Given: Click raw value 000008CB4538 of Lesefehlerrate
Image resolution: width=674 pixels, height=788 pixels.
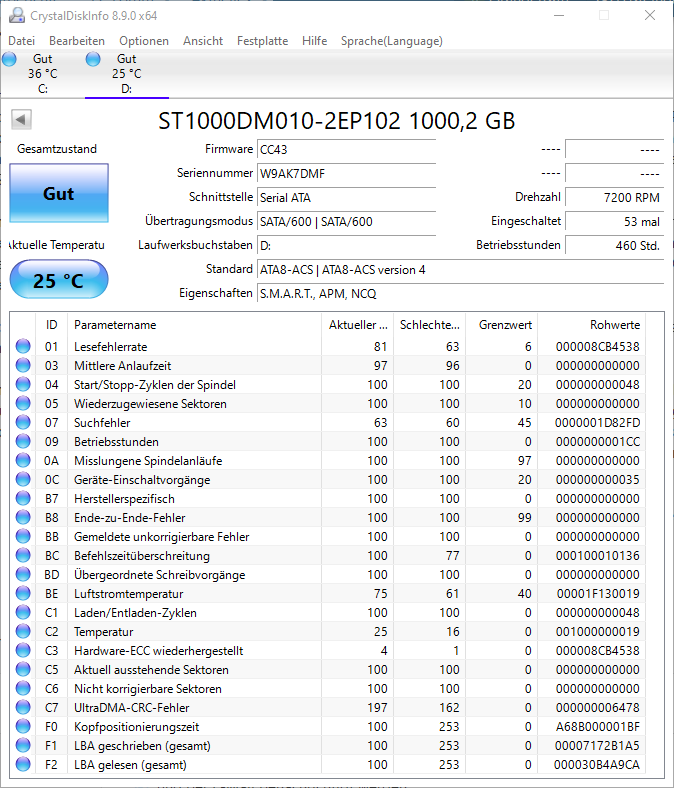Looking at the screenshot, I should [x=598, y=347].
